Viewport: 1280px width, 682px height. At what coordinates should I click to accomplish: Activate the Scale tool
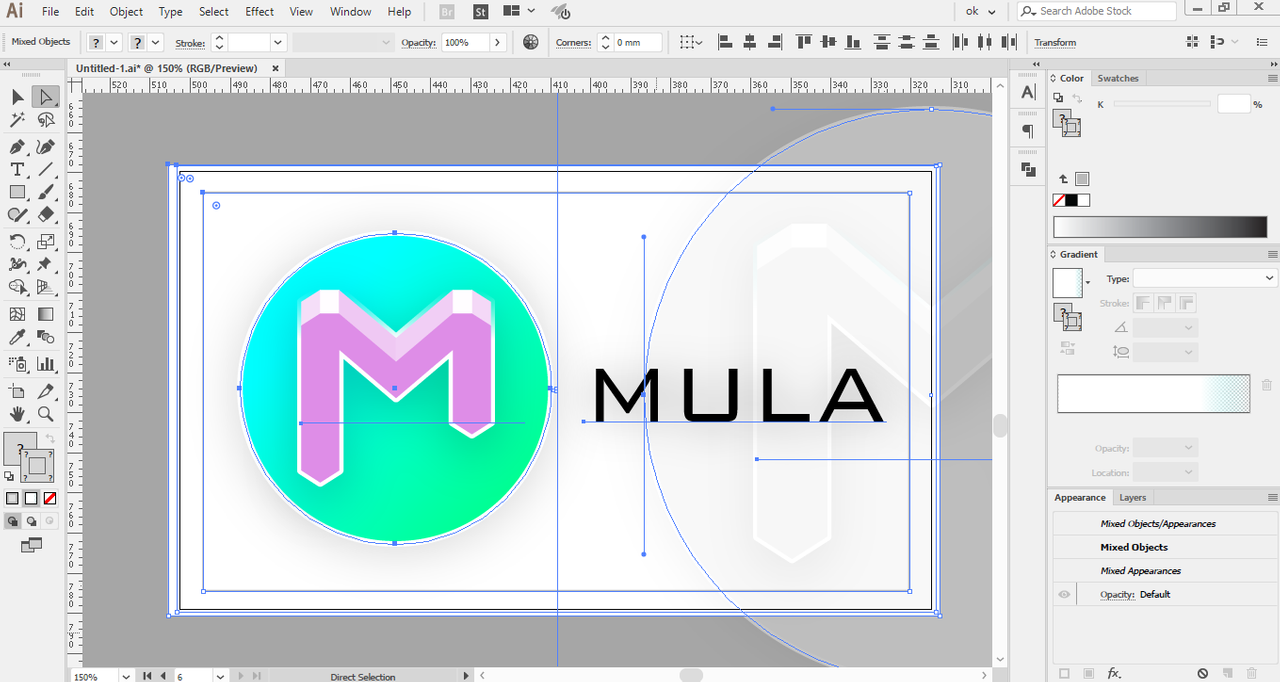(x=45, y=241)
